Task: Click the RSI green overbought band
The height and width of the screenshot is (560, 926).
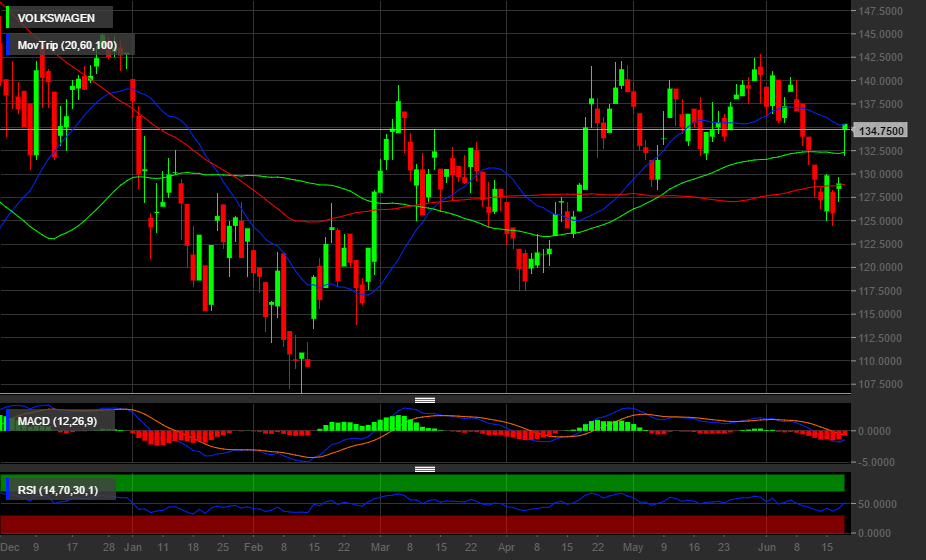Action: coord(422,483)
